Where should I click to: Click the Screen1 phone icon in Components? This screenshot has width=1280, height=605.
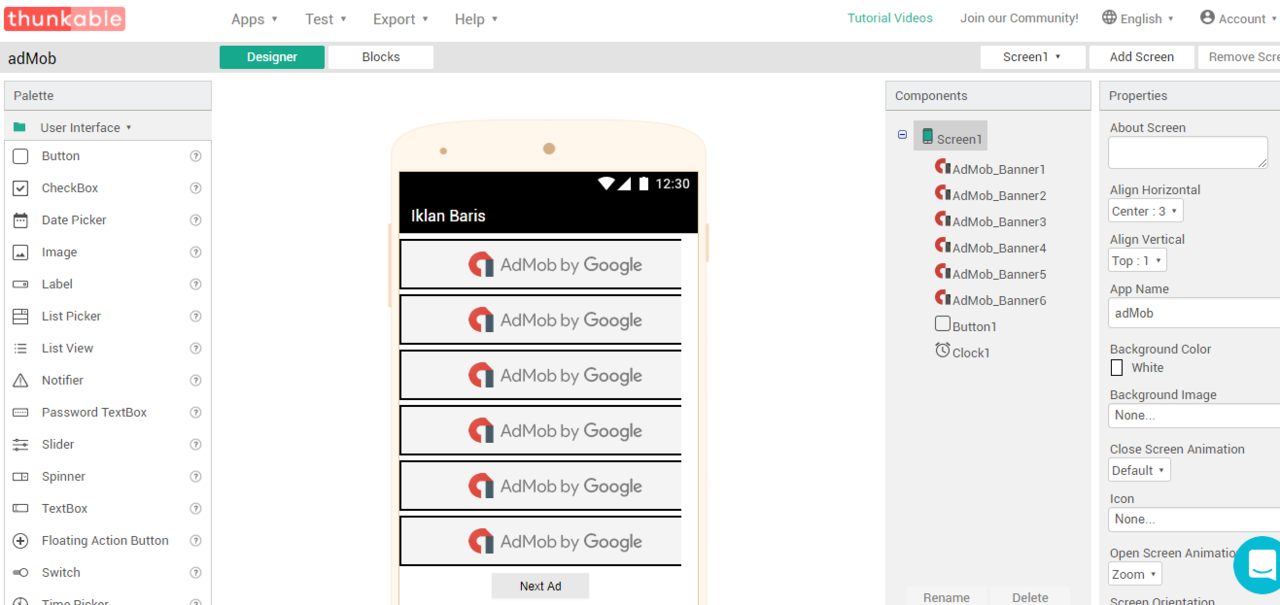(927, 137)
